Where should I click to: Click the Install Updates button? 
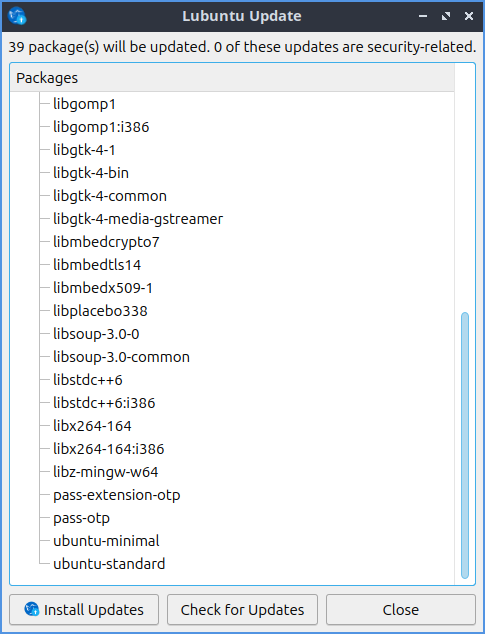coord(84,609)
